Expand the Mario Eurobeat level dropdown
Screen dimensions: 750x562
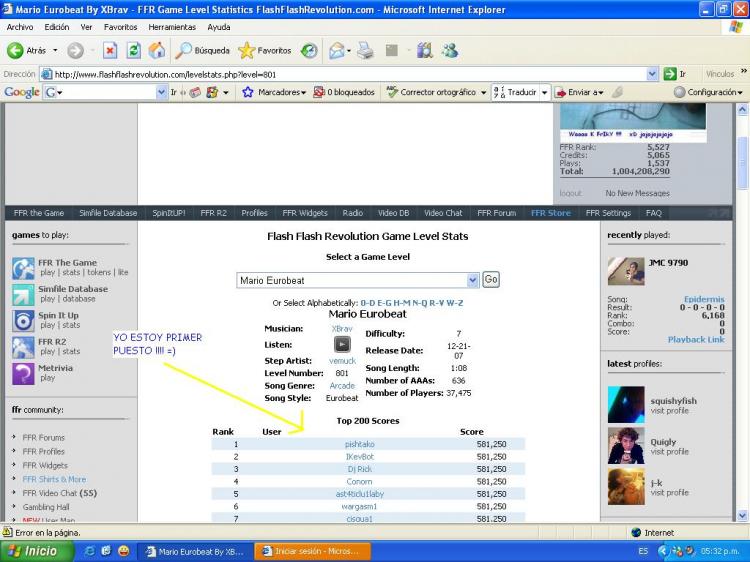(472, 280)
